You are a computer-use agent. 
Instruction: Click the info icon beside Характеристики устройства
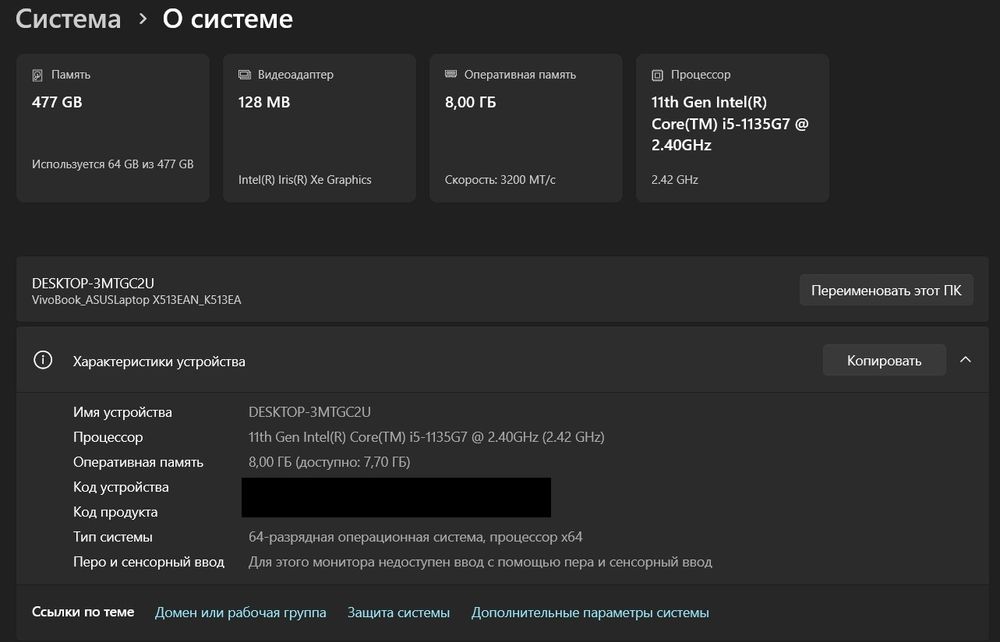(43, 360)
